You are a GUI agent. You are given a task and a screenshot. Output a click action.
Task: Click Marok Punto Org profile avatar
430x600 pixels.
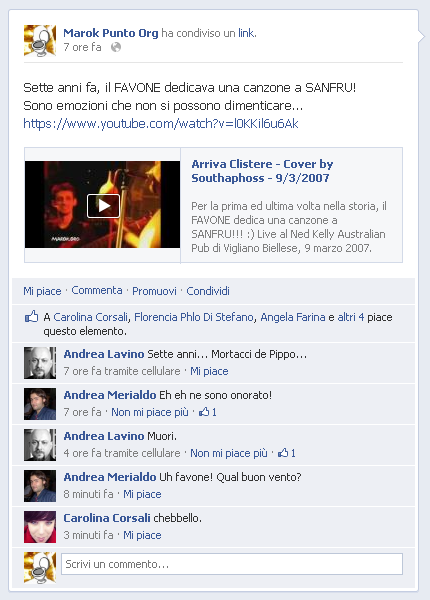pyautogui.click(x=40, y=41)
